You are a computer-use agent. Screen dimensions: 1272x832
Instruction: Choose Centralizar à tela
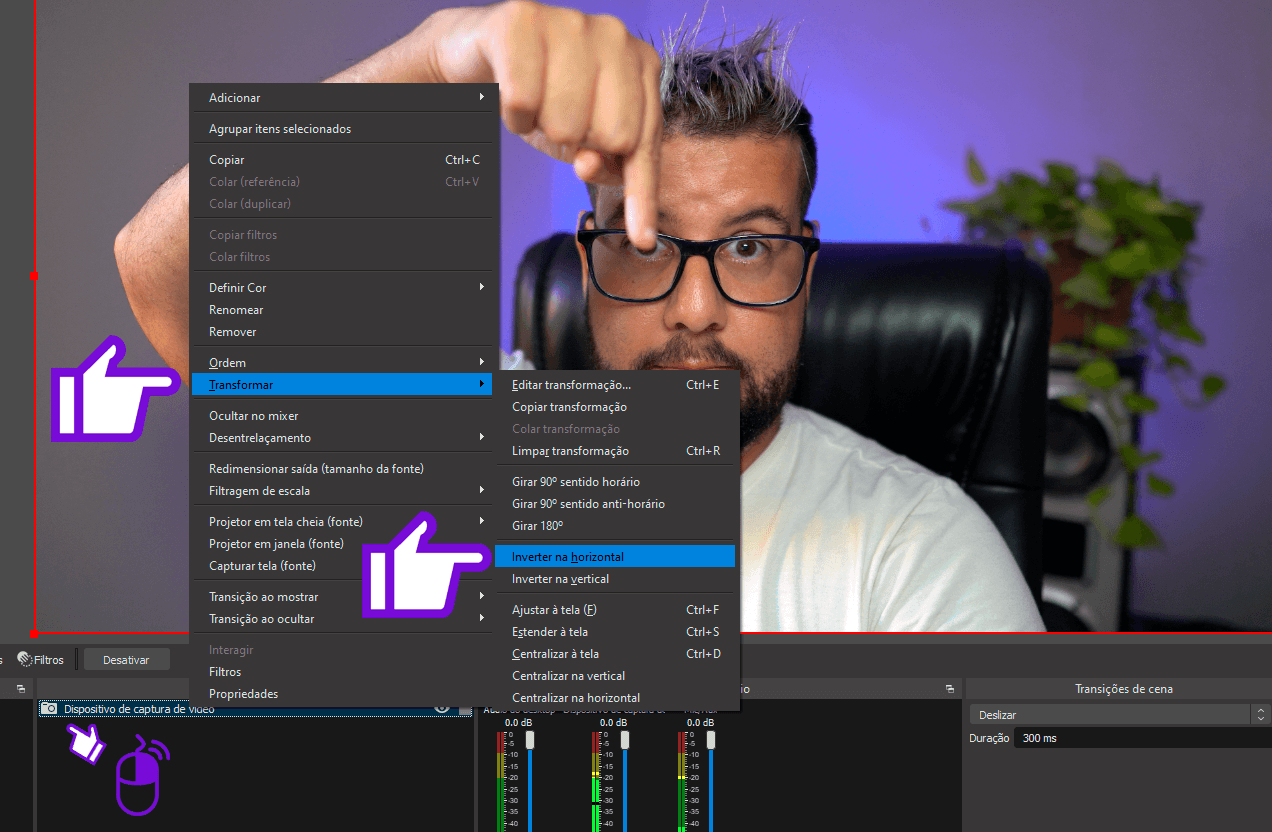(x=616, y=654)
